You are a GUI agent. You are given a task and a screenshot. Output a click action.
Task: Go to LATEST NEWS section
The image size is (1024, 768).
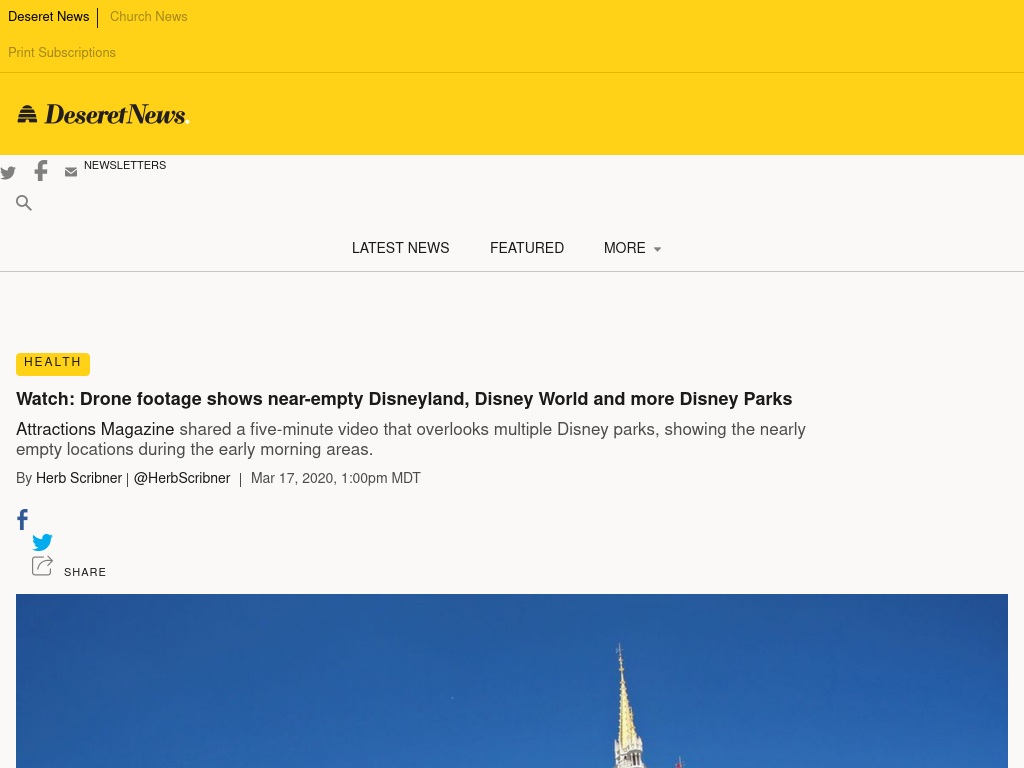coord(400,248)
